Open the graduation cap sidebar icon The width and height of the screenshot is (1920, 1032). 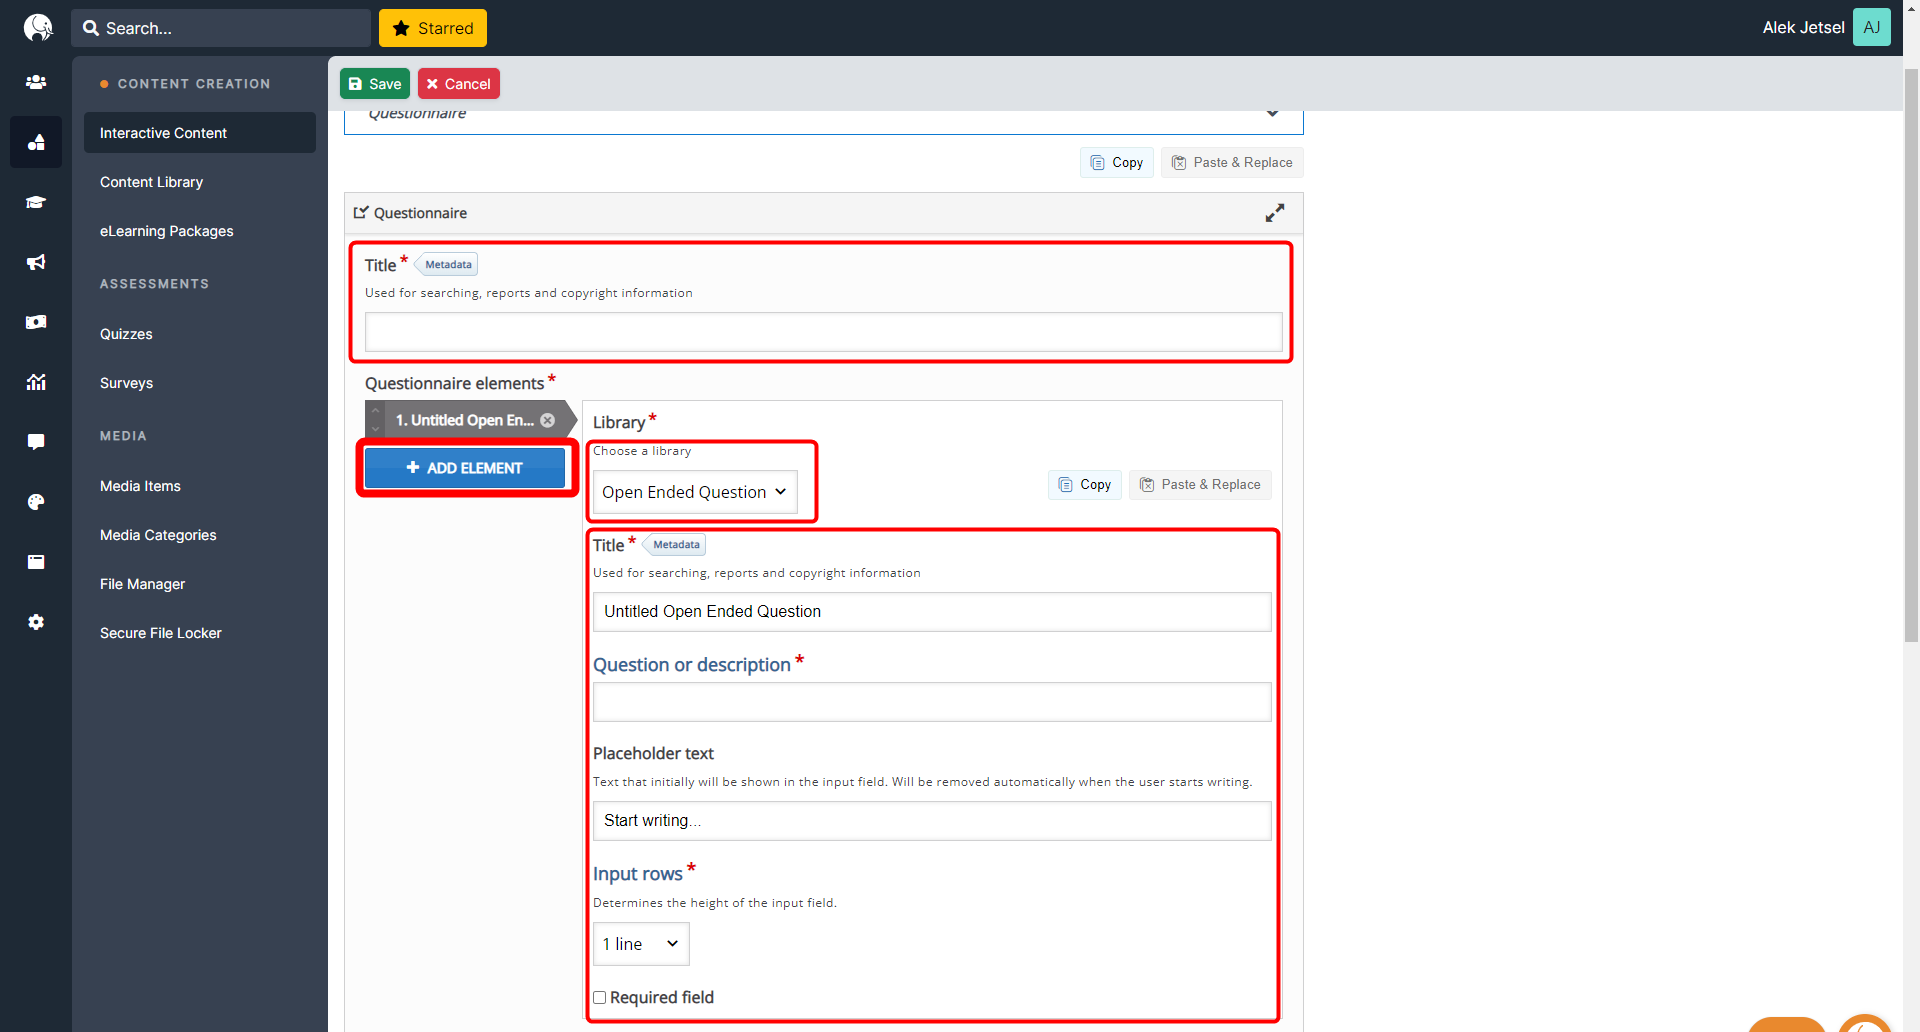pyautogui.click(x=36, y=202)
